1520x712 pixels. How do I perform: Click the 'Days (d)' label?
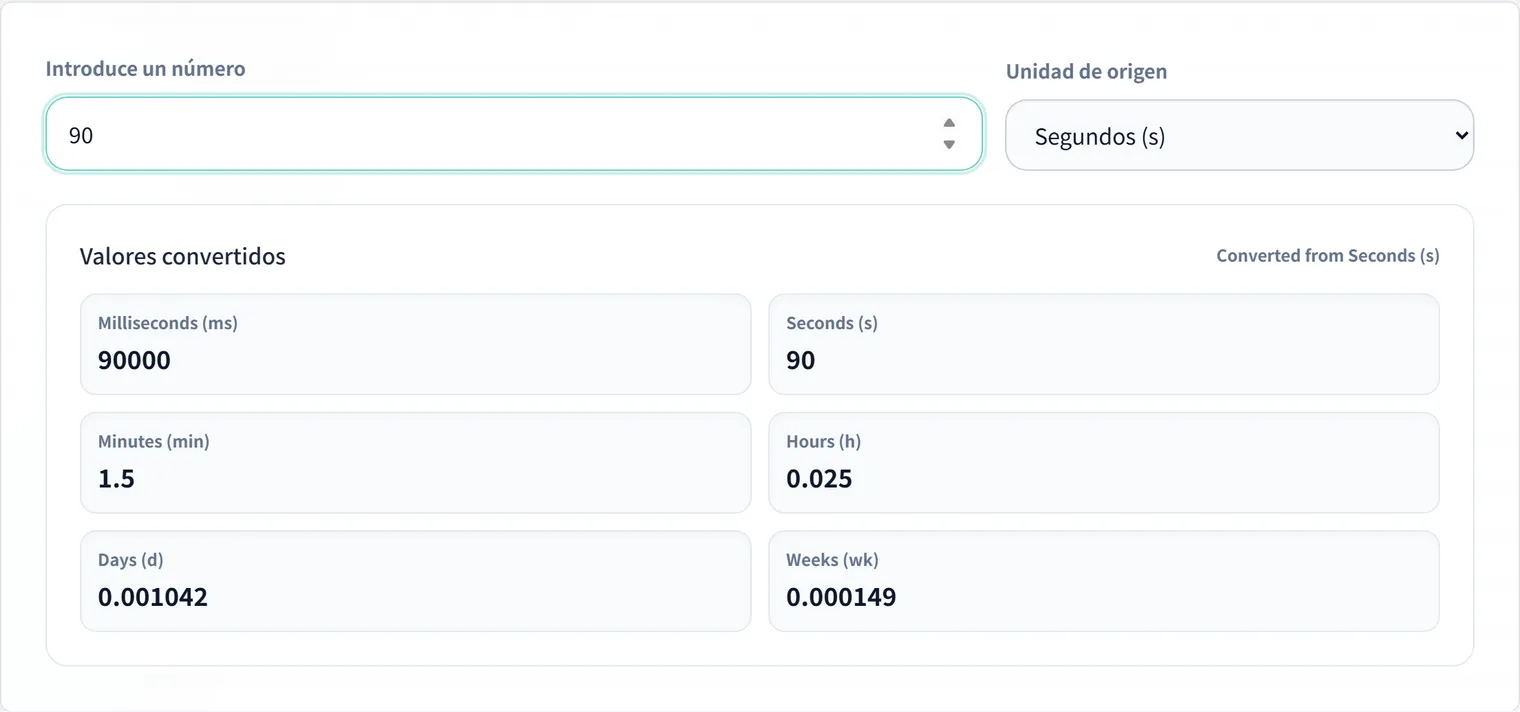coord(131,560)
